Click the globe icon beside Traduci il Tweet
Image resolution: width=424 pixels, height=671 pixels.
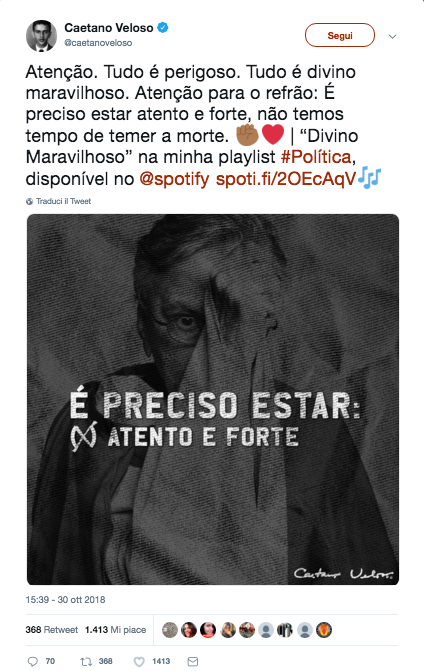[30, 201]
